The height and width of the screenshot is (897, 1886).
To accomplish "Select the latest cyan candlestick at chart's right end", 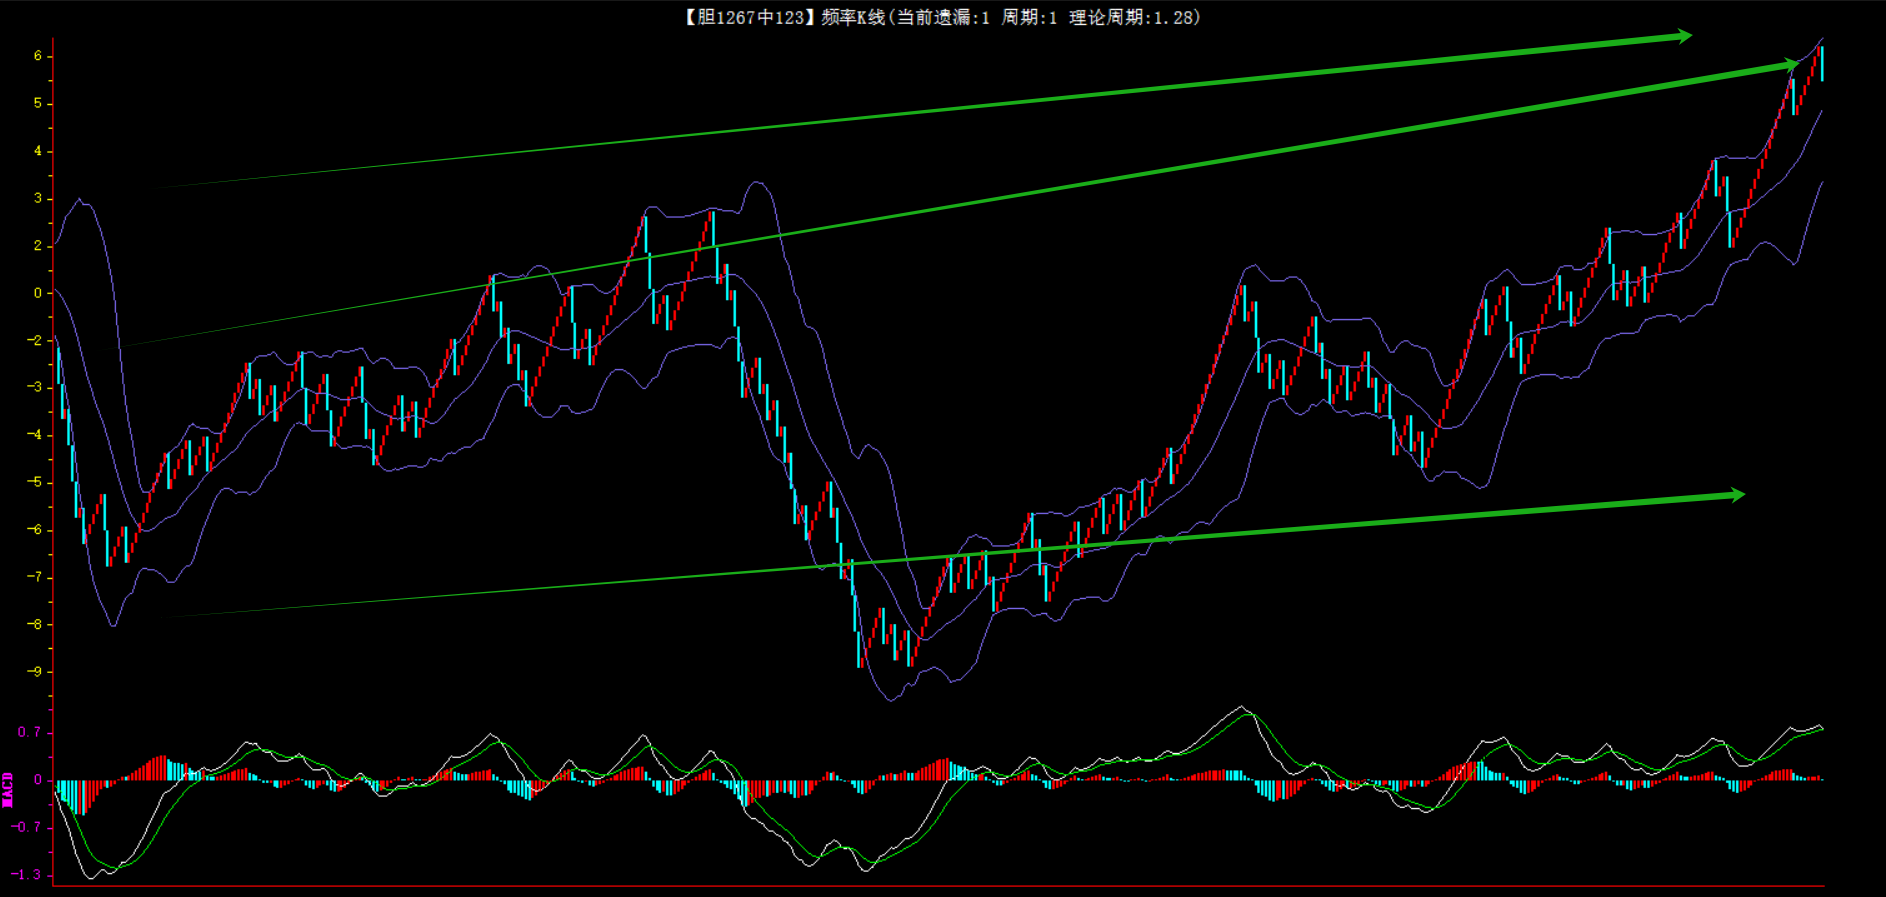I will click(x=1822, y=63).
